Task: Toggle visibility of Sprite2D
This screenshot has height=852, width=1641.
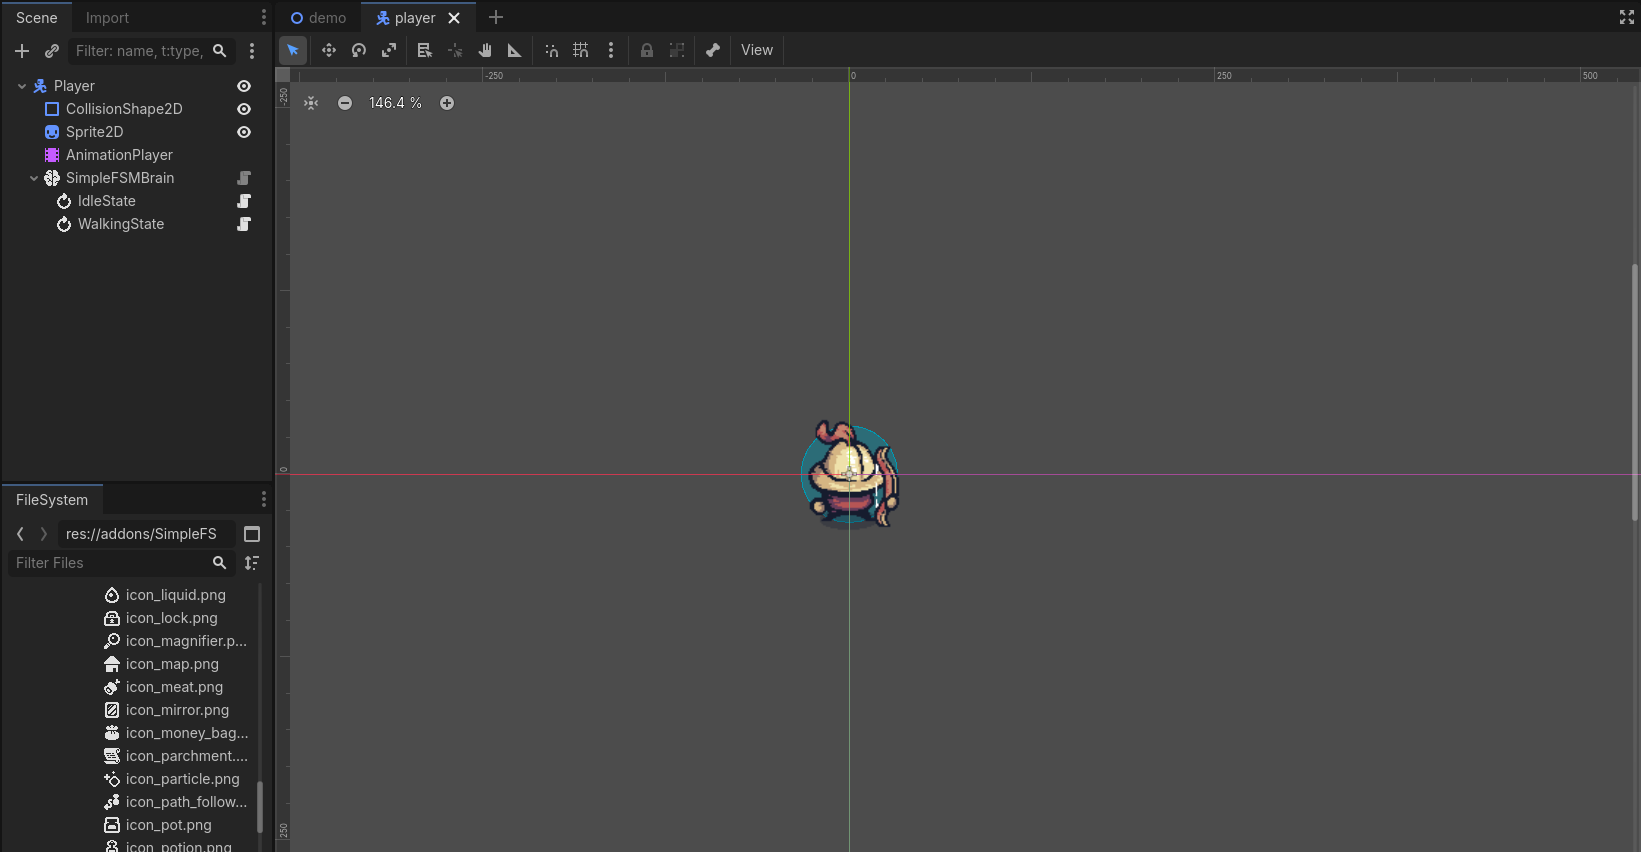Action: click(244, 132)
